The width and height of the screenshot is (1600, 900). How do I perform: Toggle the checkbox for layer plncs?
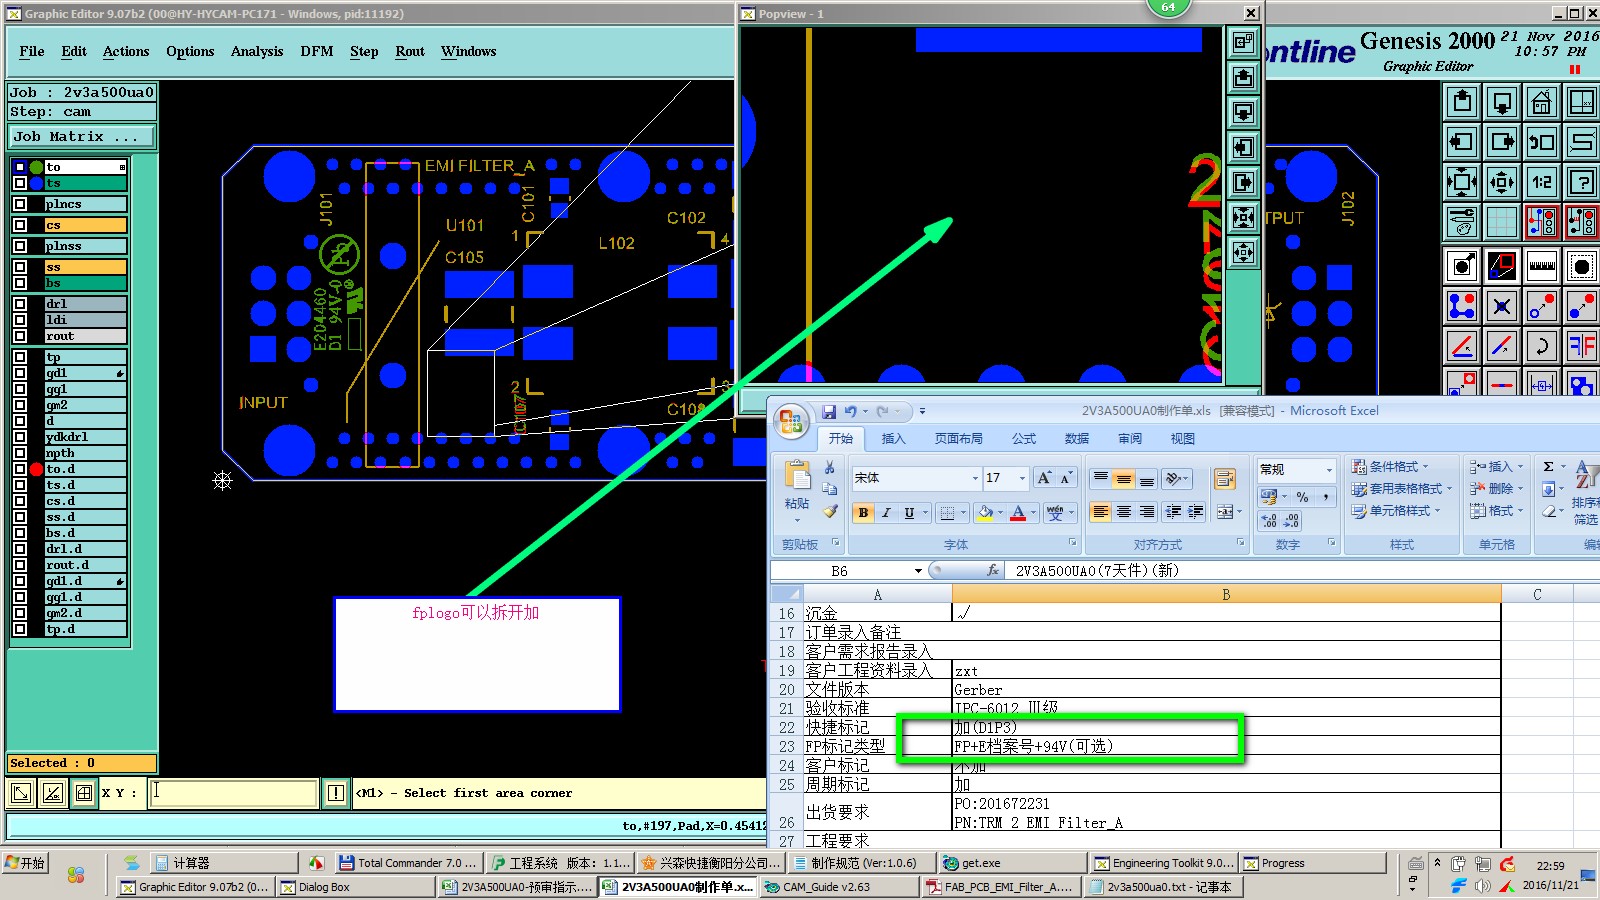pyautogui.click(x=20, y=204)
